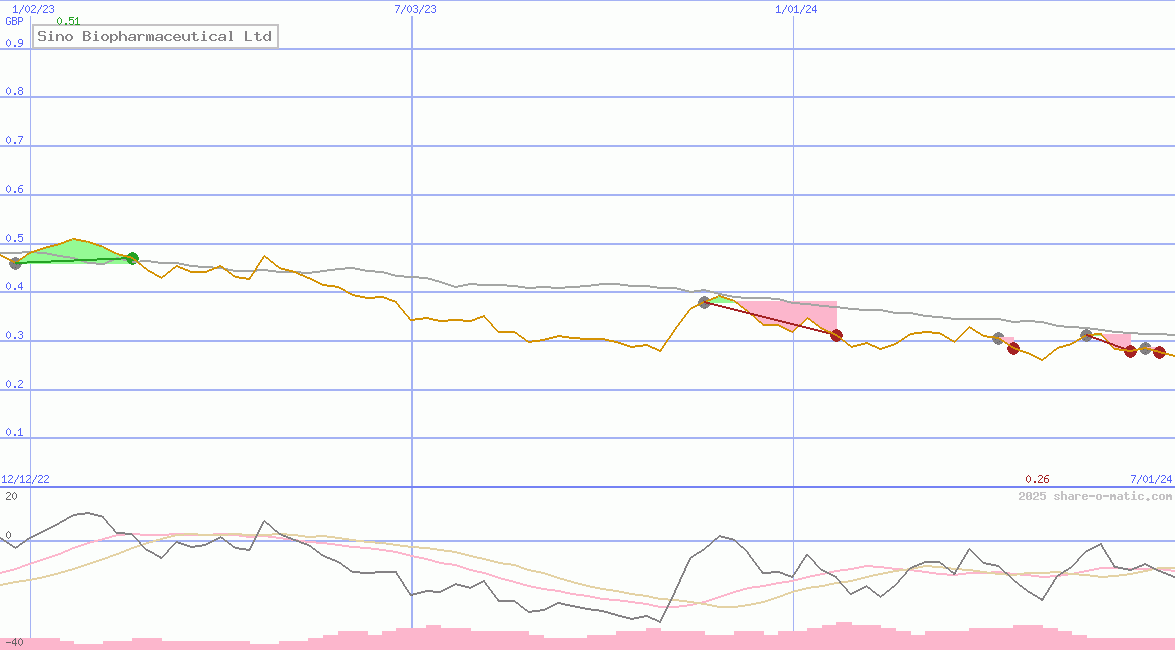
Task: Select the first red sell marker after pink zone
Action: [836, 335]
